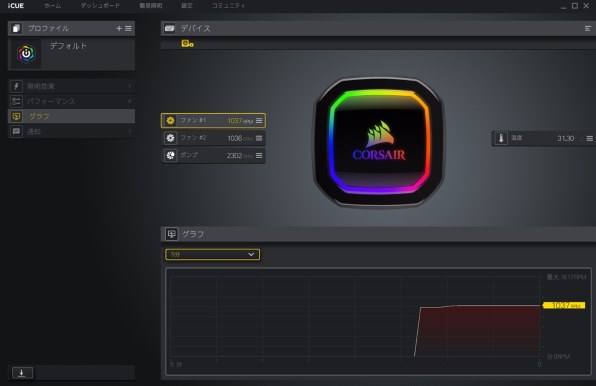Click the Corsair cooler pump head image

pos(379,142)
